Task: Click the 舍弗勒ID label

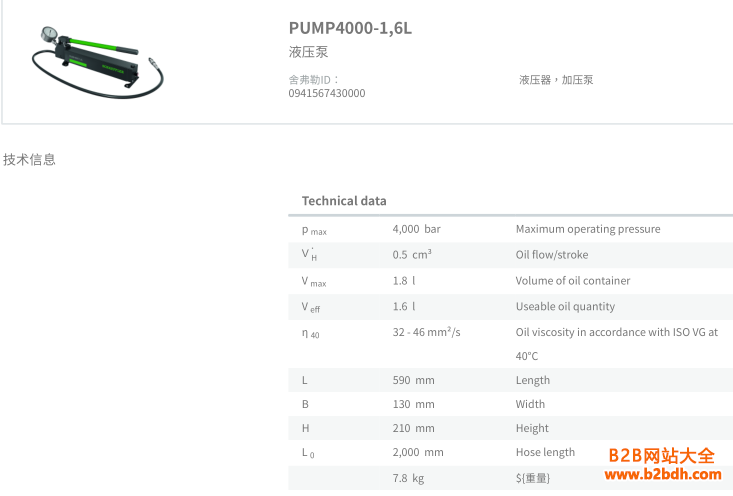Action: click(x=314, y=80)
